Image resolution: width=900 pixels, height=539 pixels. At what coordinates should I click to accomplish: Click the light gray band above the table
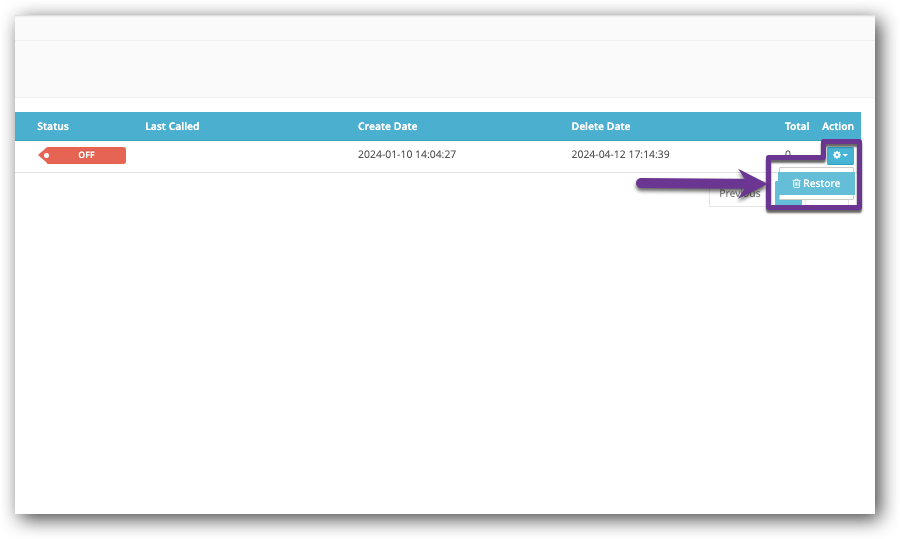[400, 70]
